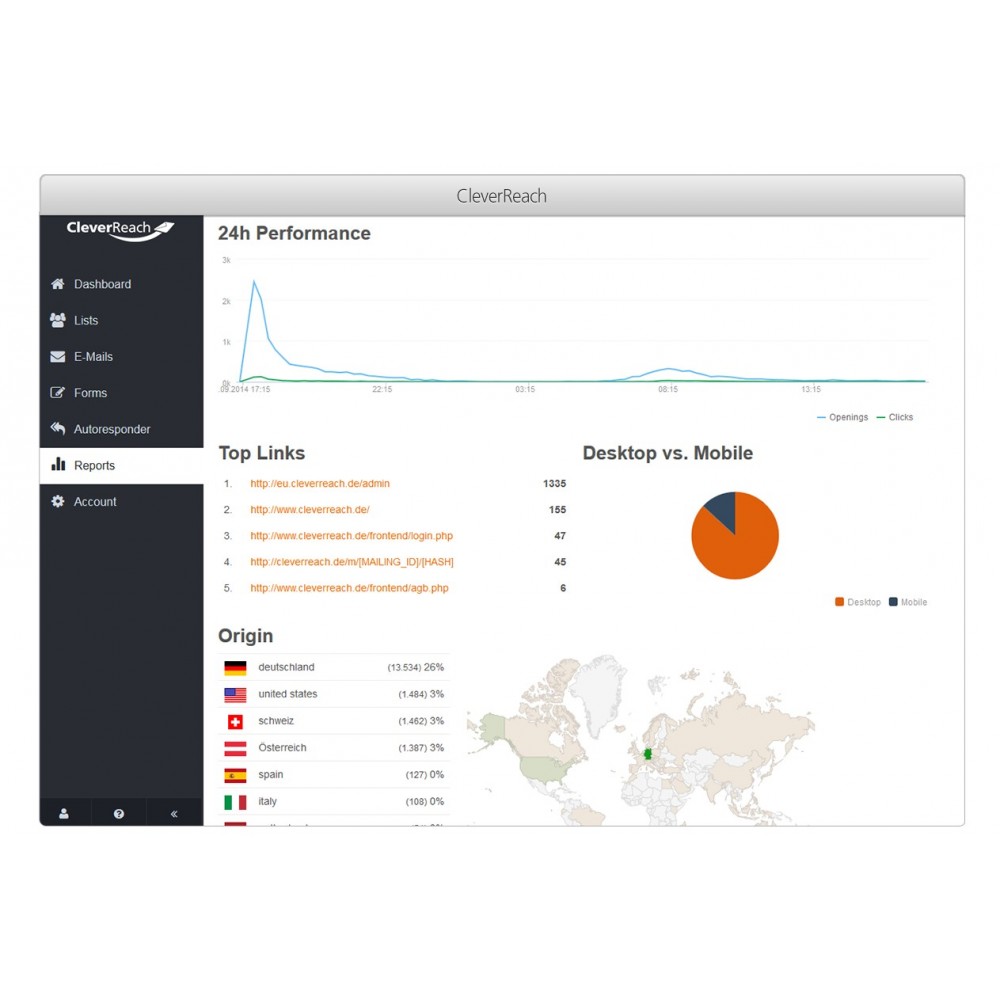Screen dimensions: 1000x1000
Task: Click the united states country name
Action: pyautogui.click(x=288, y=694)
